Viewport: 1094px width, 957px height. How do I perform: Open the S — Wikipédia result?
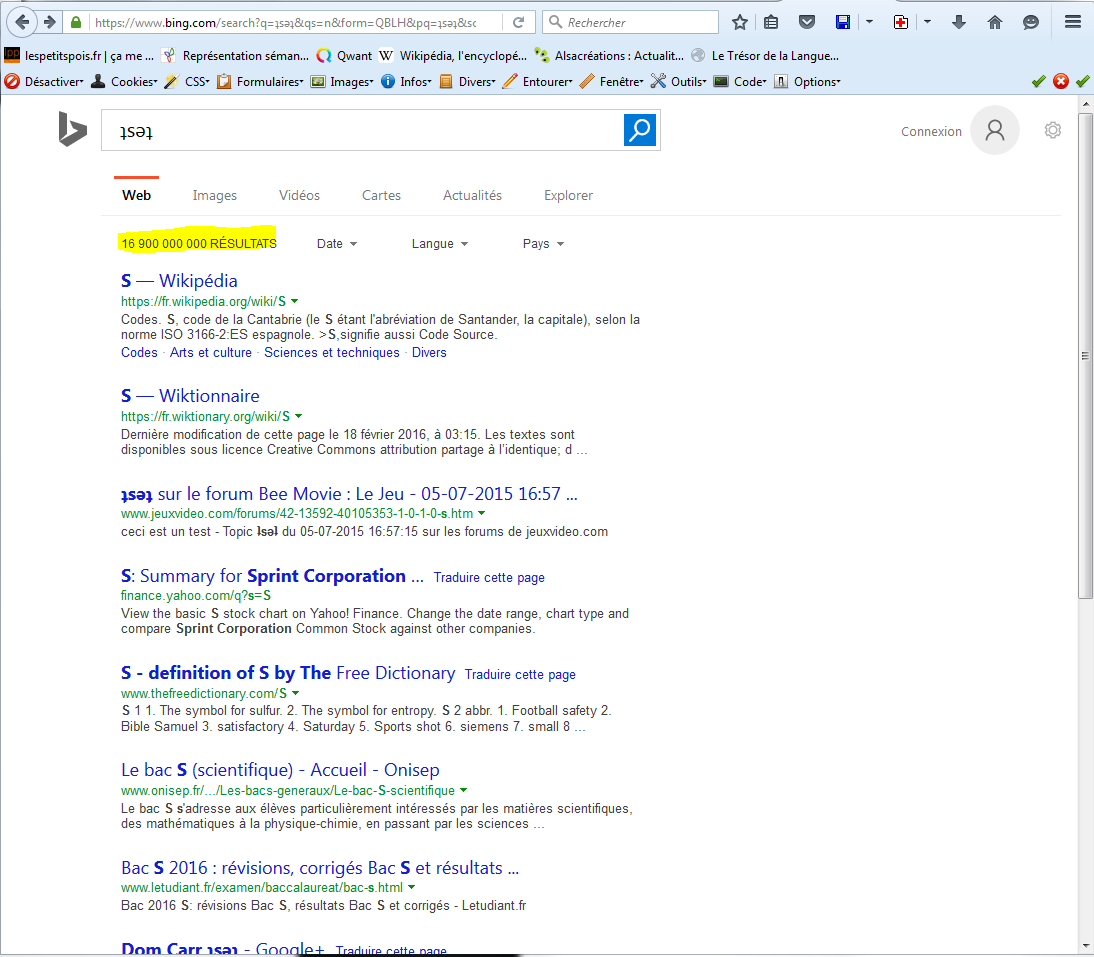coord(179,281)
